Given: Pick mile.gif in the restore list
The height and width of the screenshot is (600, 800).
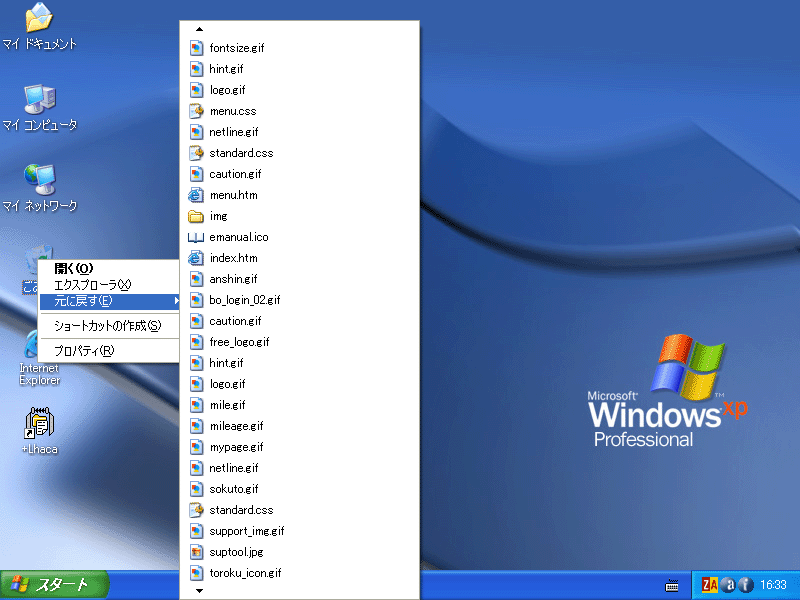Looking at the screenshot, I should coord(299,405).
